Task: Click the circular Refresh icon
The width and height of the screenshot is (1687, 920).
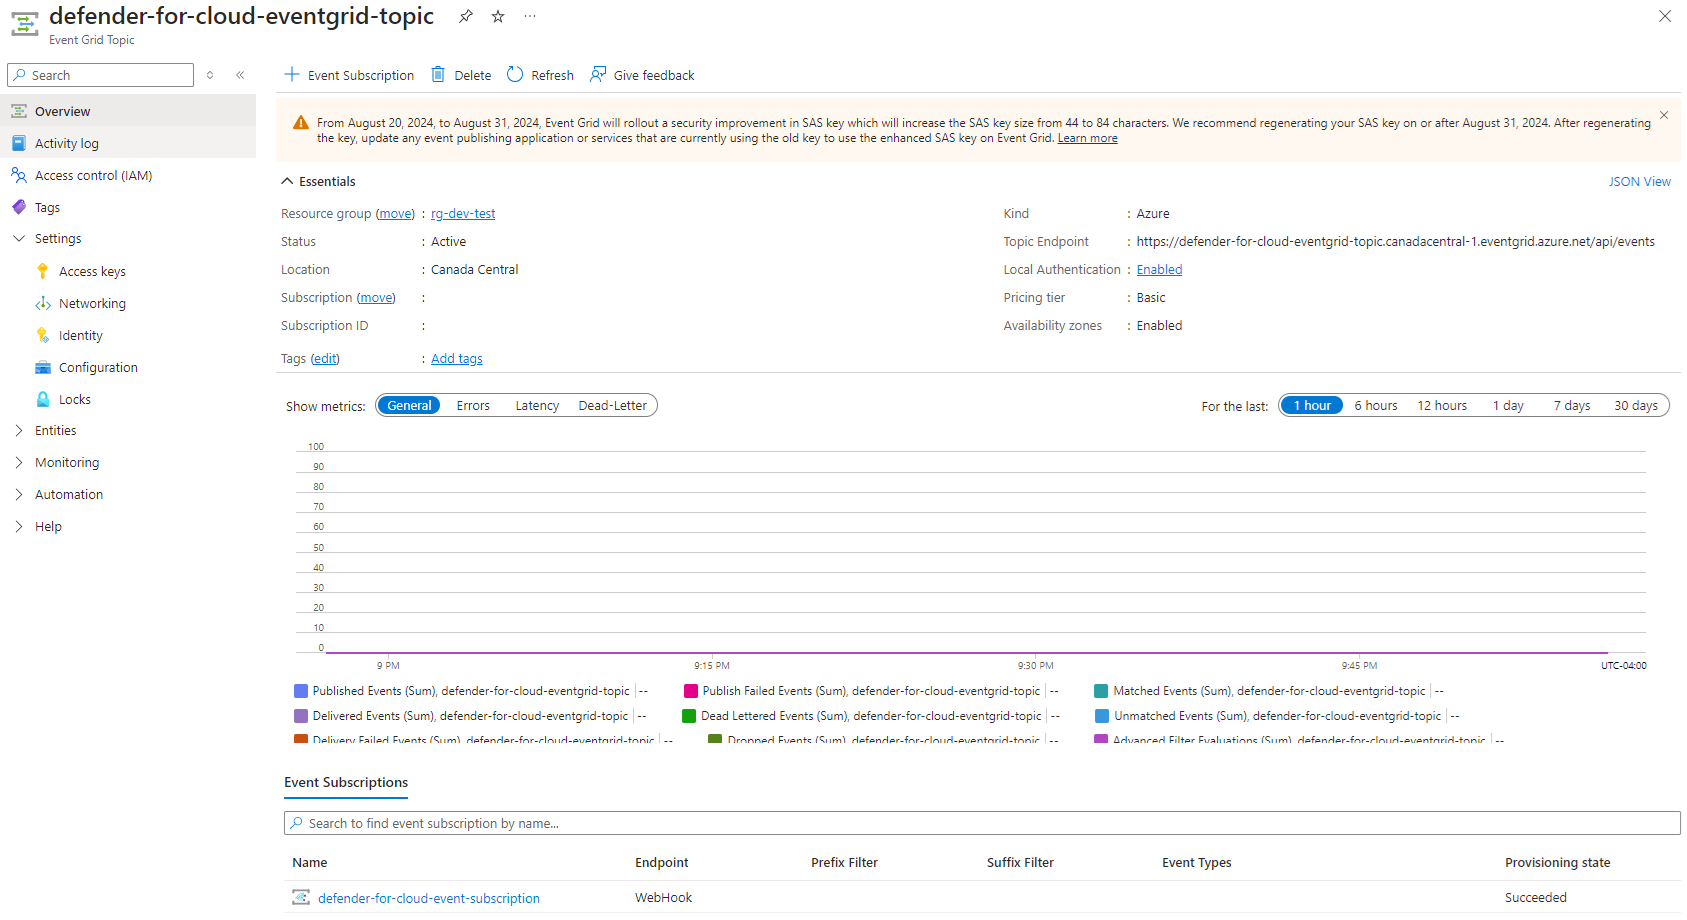Action: (515, 74)
